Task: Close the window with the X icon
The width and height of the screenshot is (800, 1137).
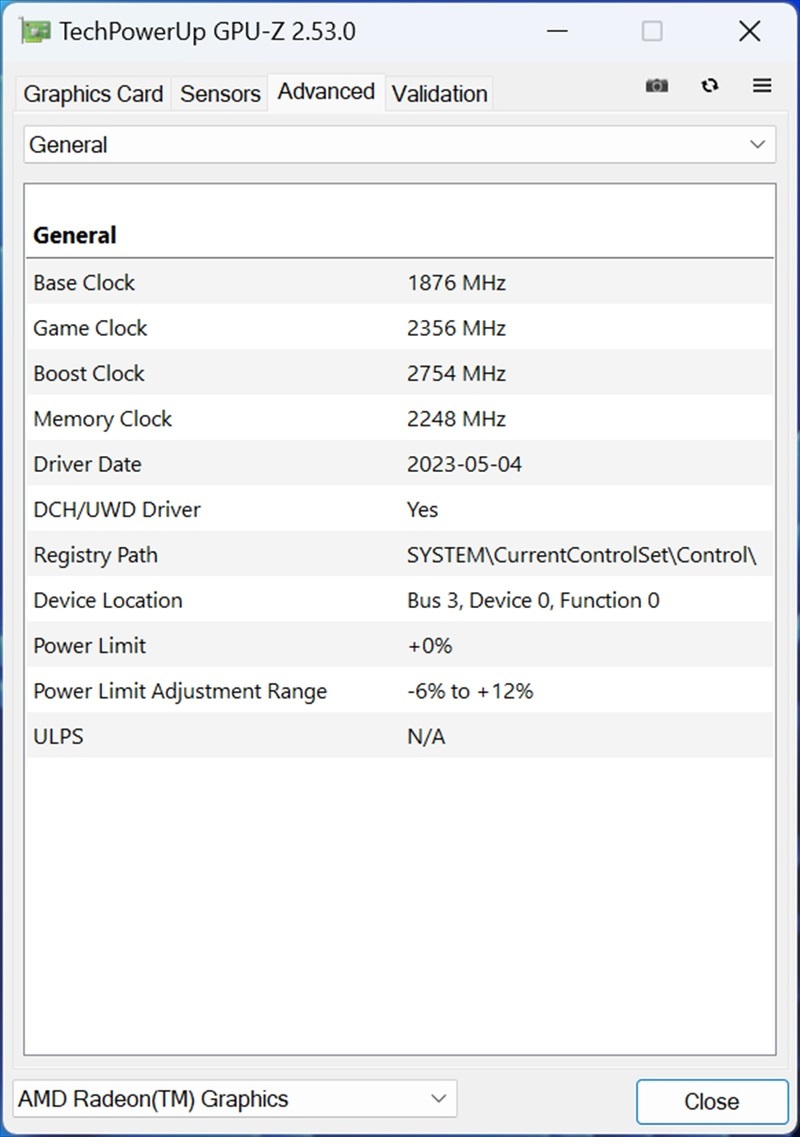Action: click(749, 31)
